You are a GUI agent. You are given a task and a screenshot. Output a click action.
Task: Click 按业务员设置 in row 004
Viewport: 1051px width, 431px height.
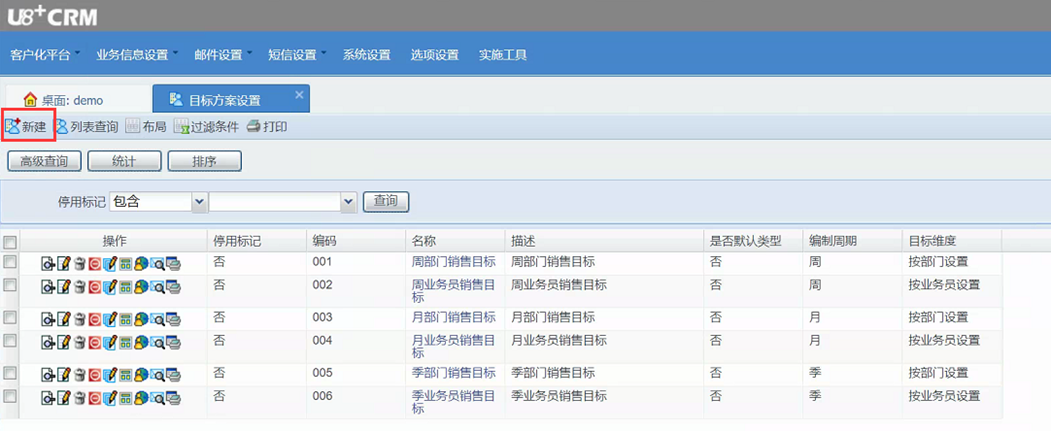click(944, 341)
